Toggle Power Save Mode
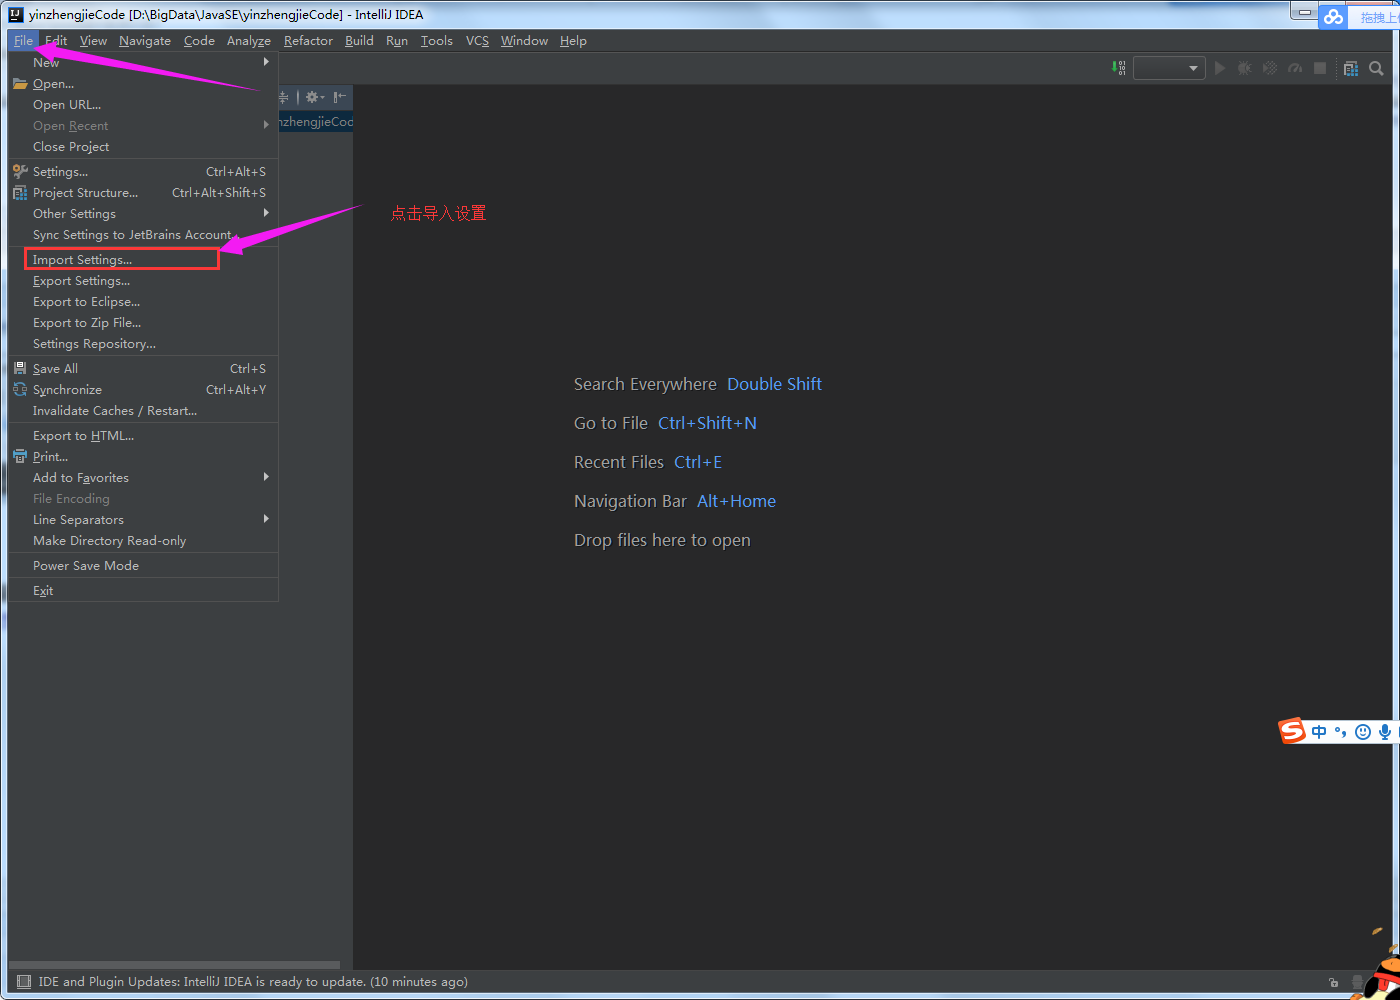 coord(143,565)
